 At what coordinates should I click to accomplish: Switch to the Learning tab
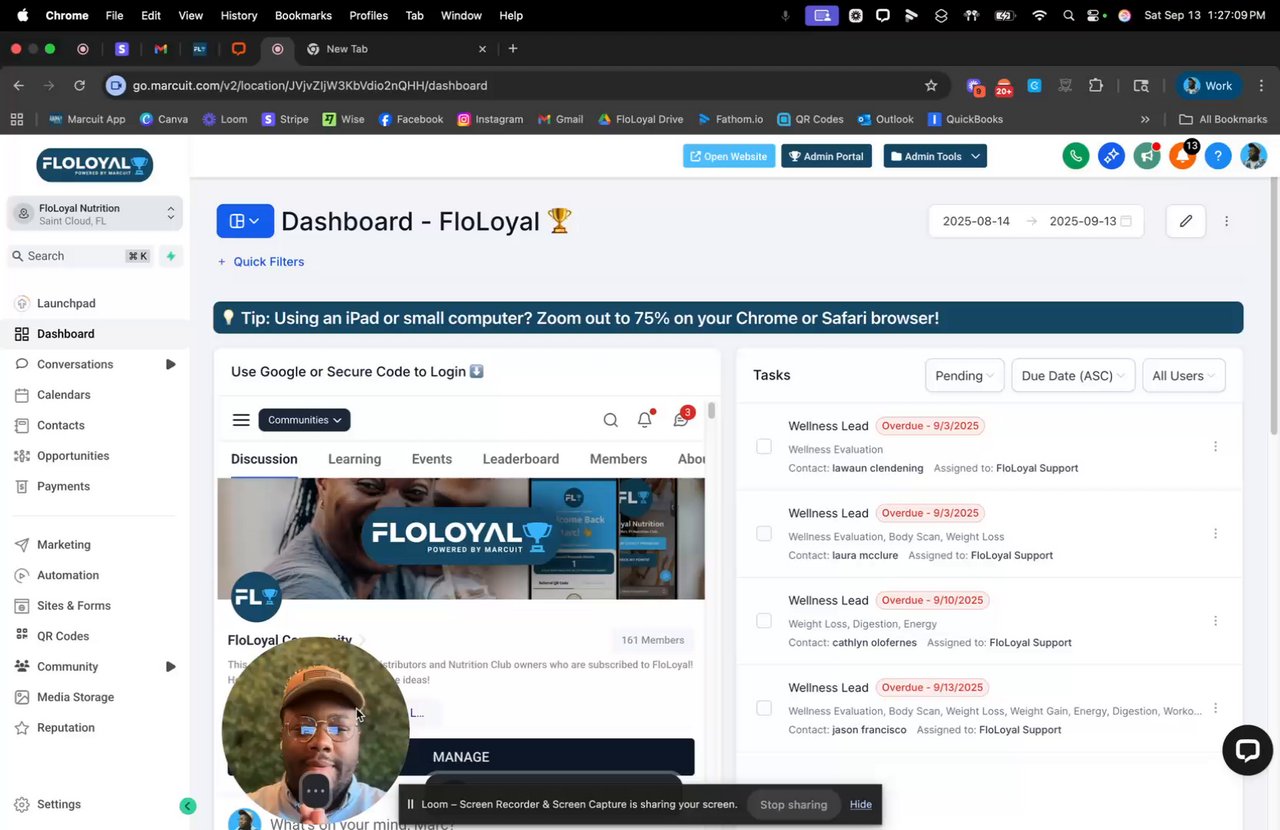click(x=354, y=459)
